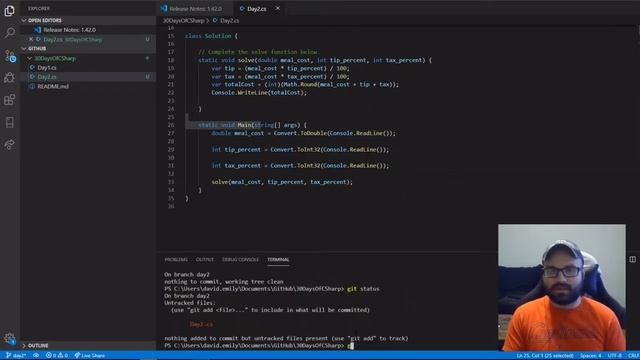Click the 'class Solution {' code line

(211, 36)
